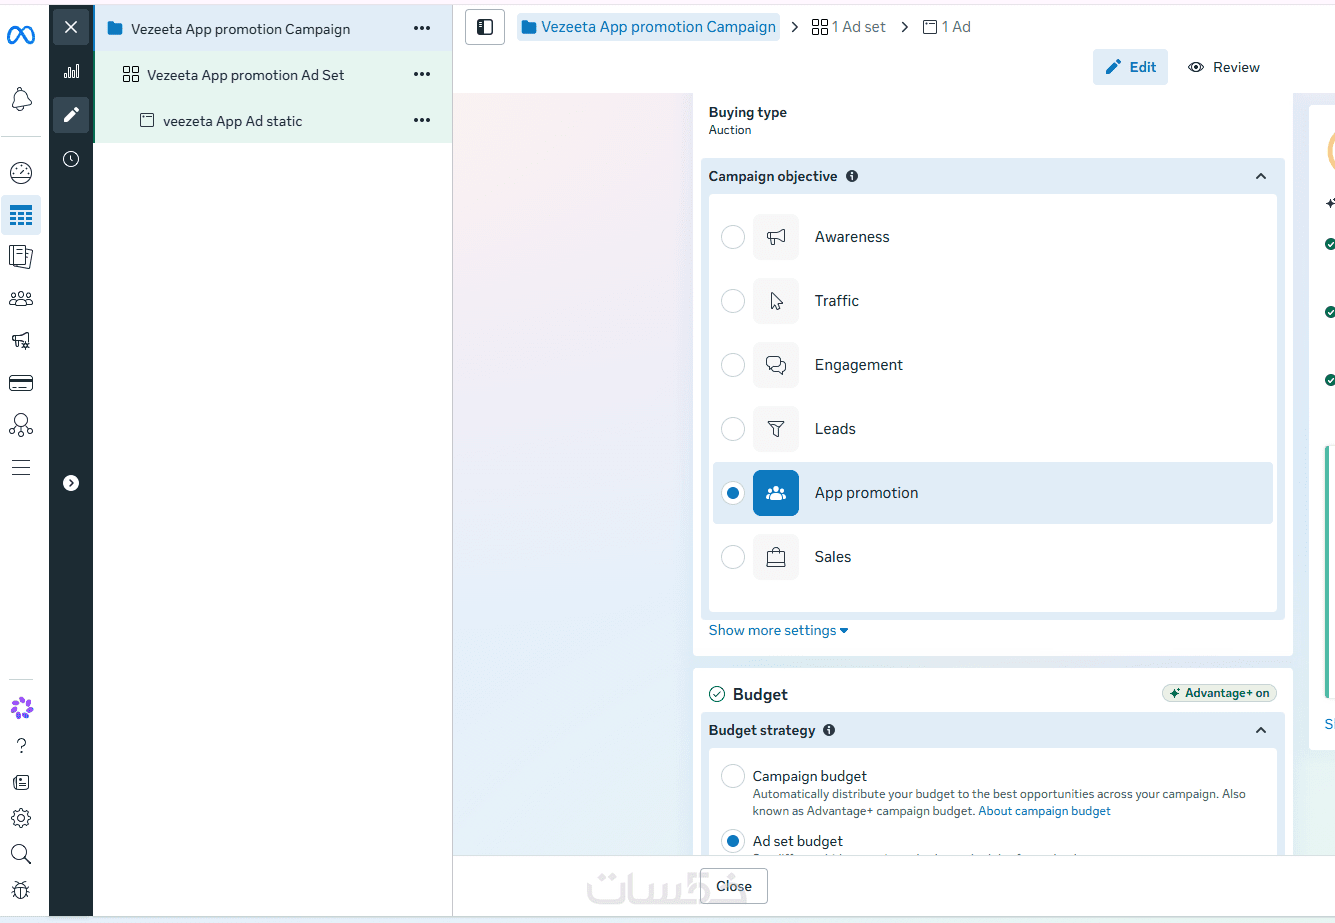Open the Settings gear icon
Image resolution: width=1335 pixels, height=923 pixels.
(21, 818)
